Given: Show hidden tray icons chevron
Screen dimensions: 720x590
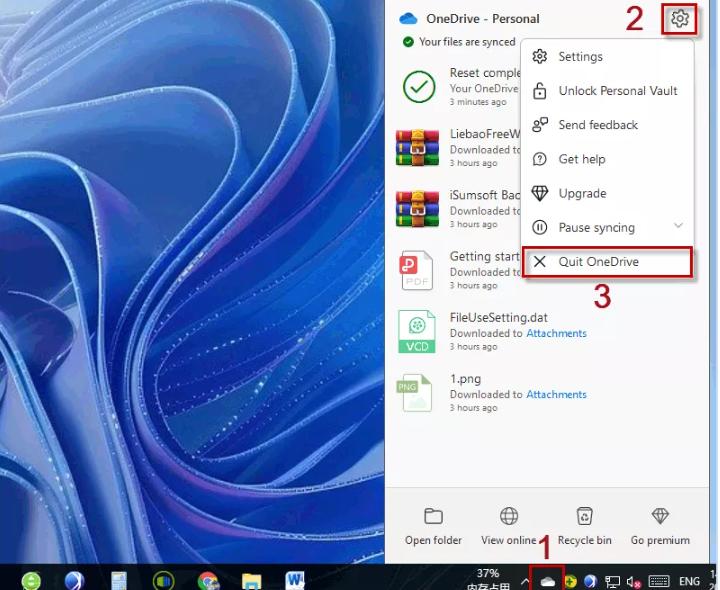Looking at the screenshot, I should click(525, 581).
